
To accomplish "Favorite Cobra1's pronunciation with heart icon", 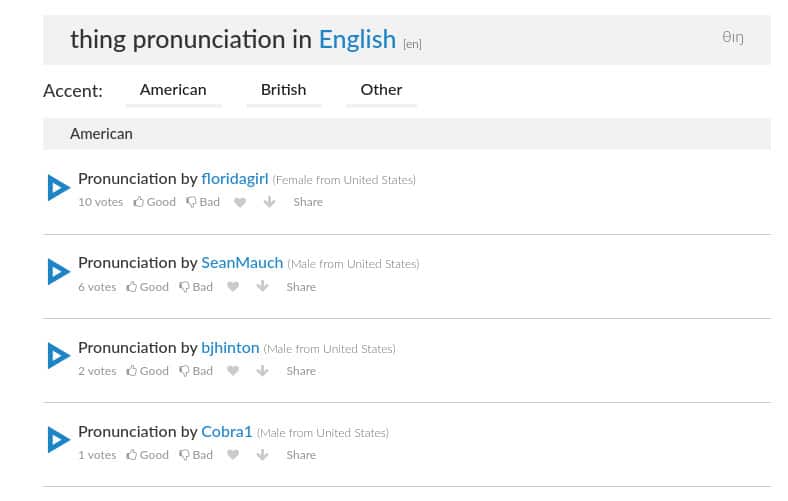I will 233,455.
